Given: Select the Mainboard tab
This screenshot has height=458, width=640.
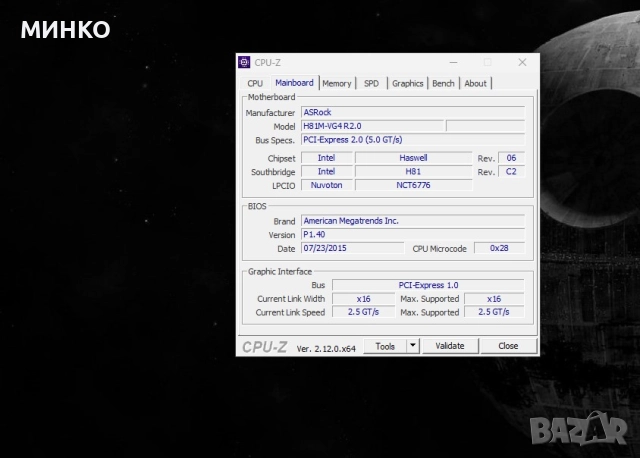Looking at the screenshot, I should pos(294,83).
